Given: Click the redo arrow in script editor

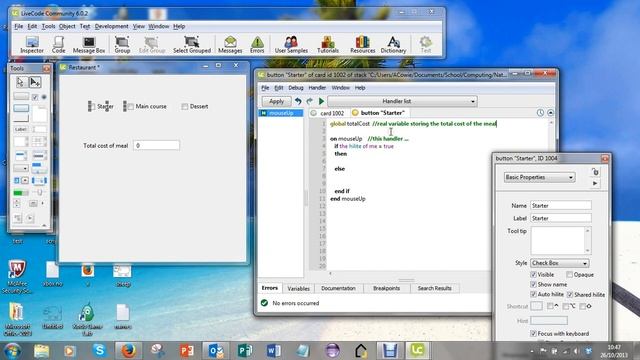Looking at the screenshot, I should click(x=310, y=101).
